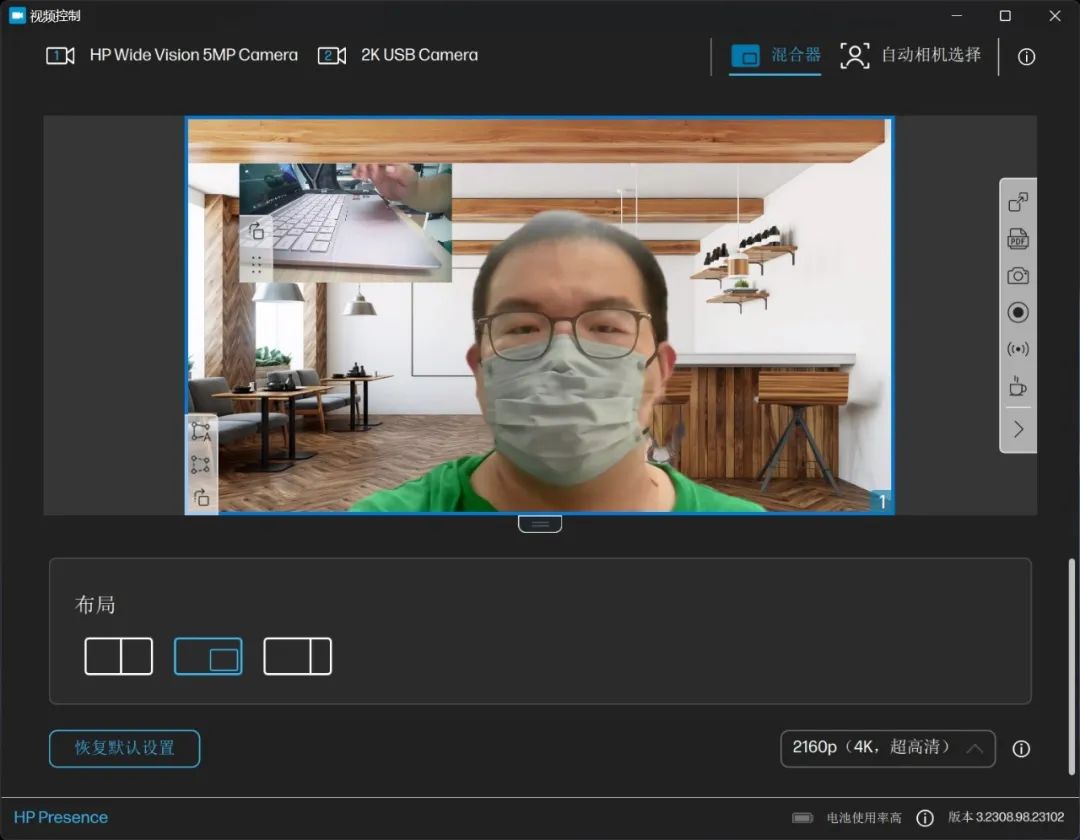Image resolution: width=1080 pixels, height=840 pixels.
Task: Minimize the 视频控制 window
Action: pyautogui.click(x=957, y=16)
